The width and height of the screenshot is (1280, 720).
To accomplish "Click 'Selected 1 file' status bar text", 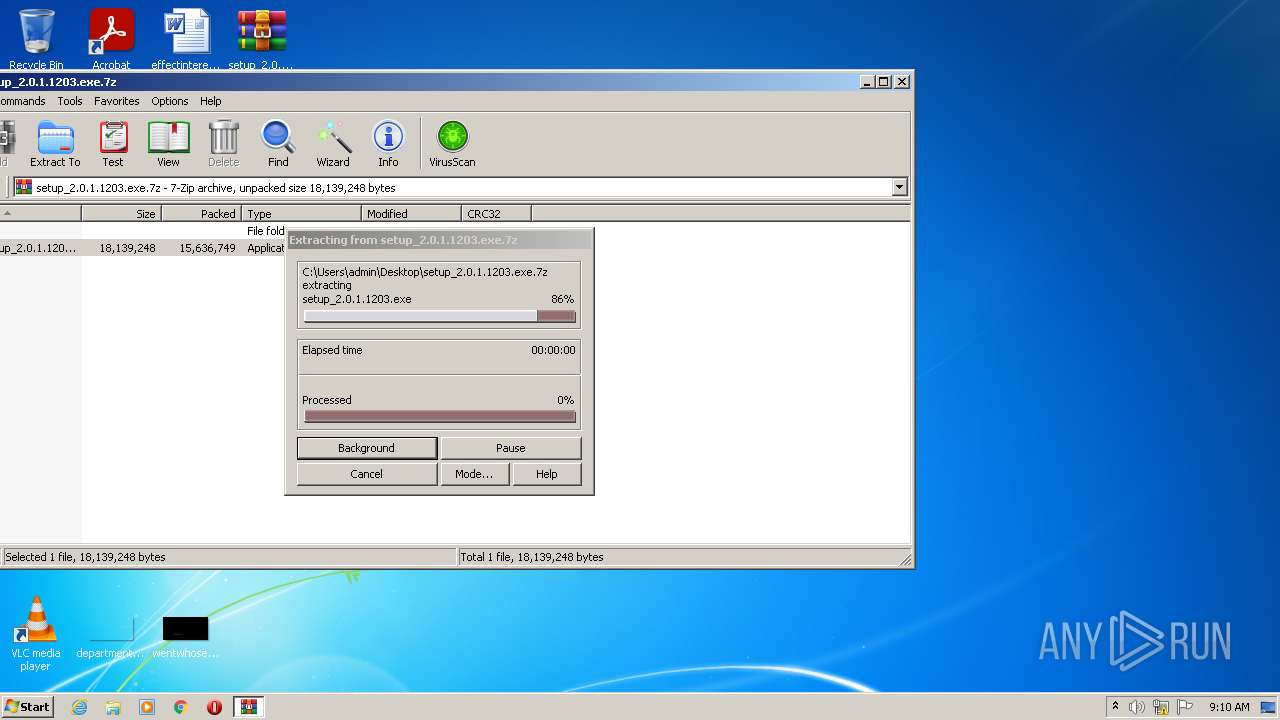I will [85, 557].
